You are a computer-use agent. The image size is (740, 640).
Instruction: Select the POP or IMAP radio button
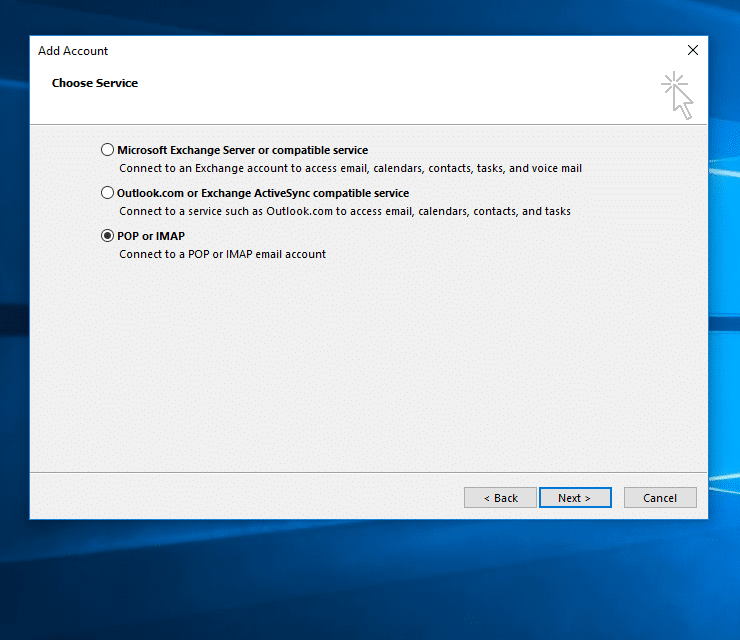[108, 236]
